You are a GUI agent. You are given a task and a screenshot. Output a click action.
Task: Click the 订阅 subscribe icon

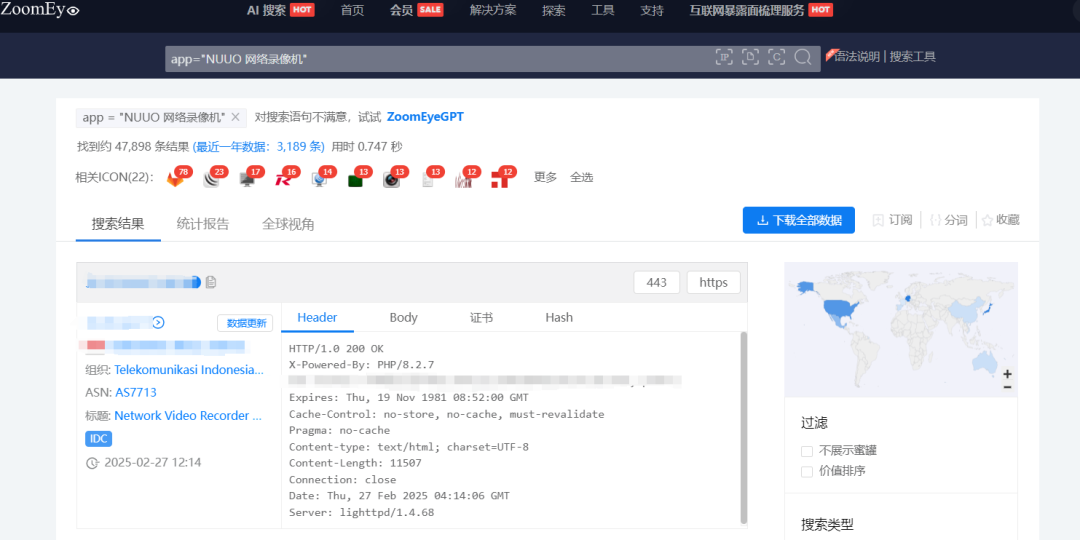pyautogui.click(x=879, y=220)
